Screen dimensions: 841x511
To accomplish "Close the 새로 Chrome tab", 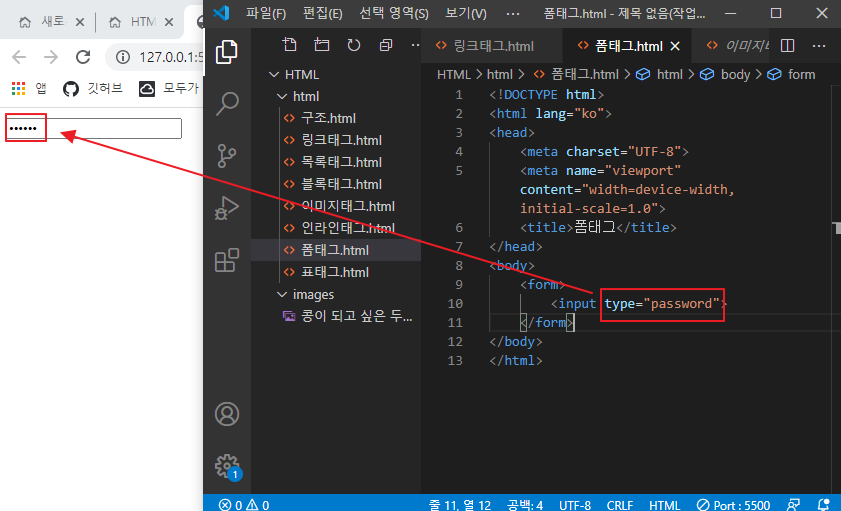I will click(x=80, y=22).
